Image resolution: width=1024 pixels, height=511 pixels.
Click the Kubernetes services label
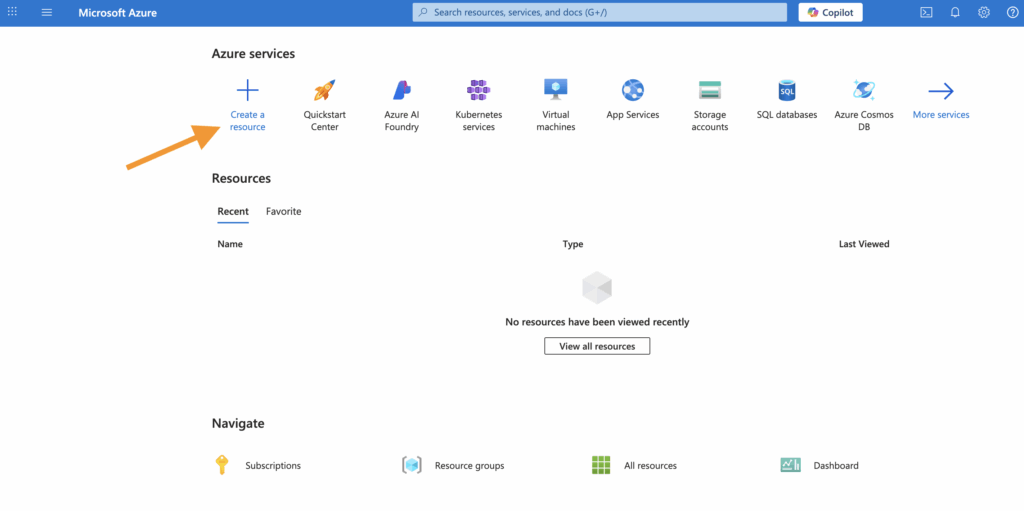click(479, 121)
